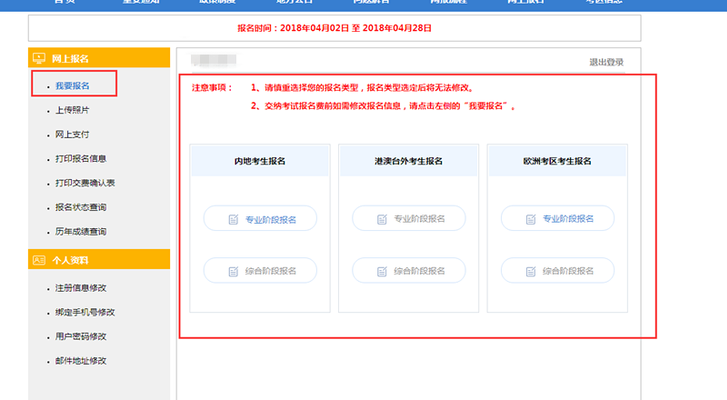
Task: Click the 退出登录 logout link
Action: coord(606,62)
